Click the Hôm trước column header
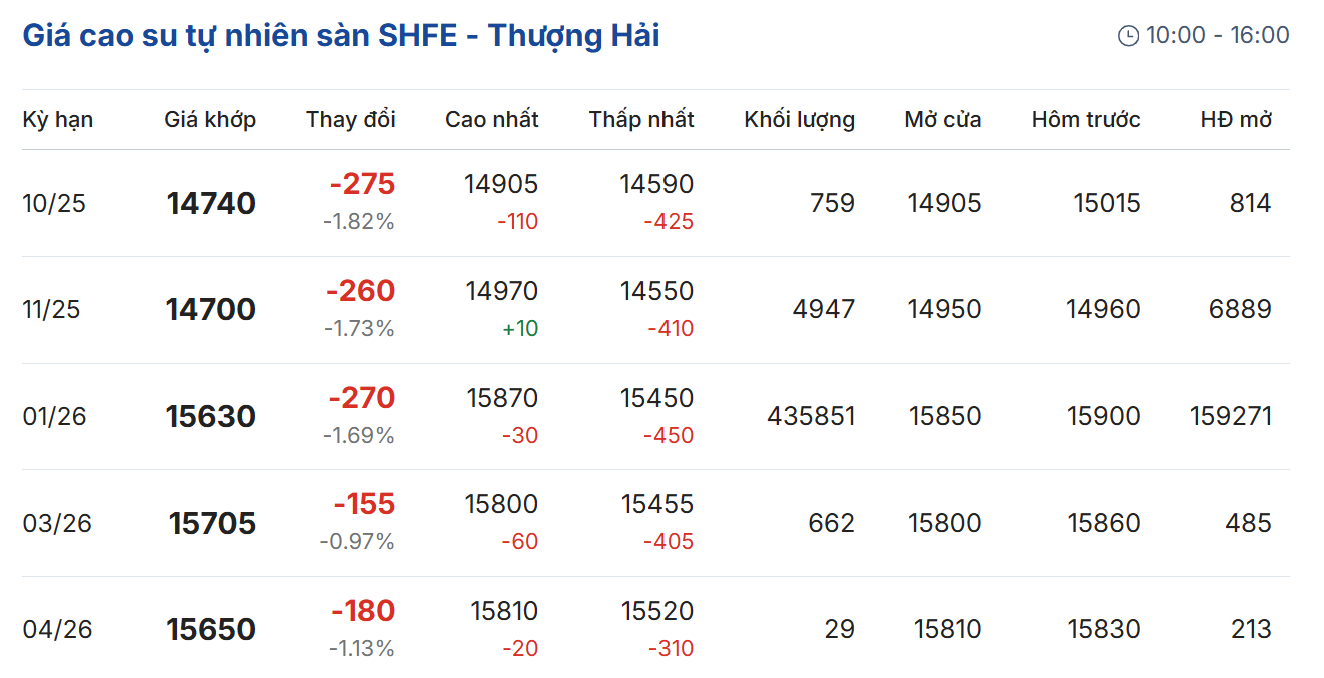Image resolution: width=1324 pixels, height=678 pixels. pyautogui.click(x=1086, y=120)
